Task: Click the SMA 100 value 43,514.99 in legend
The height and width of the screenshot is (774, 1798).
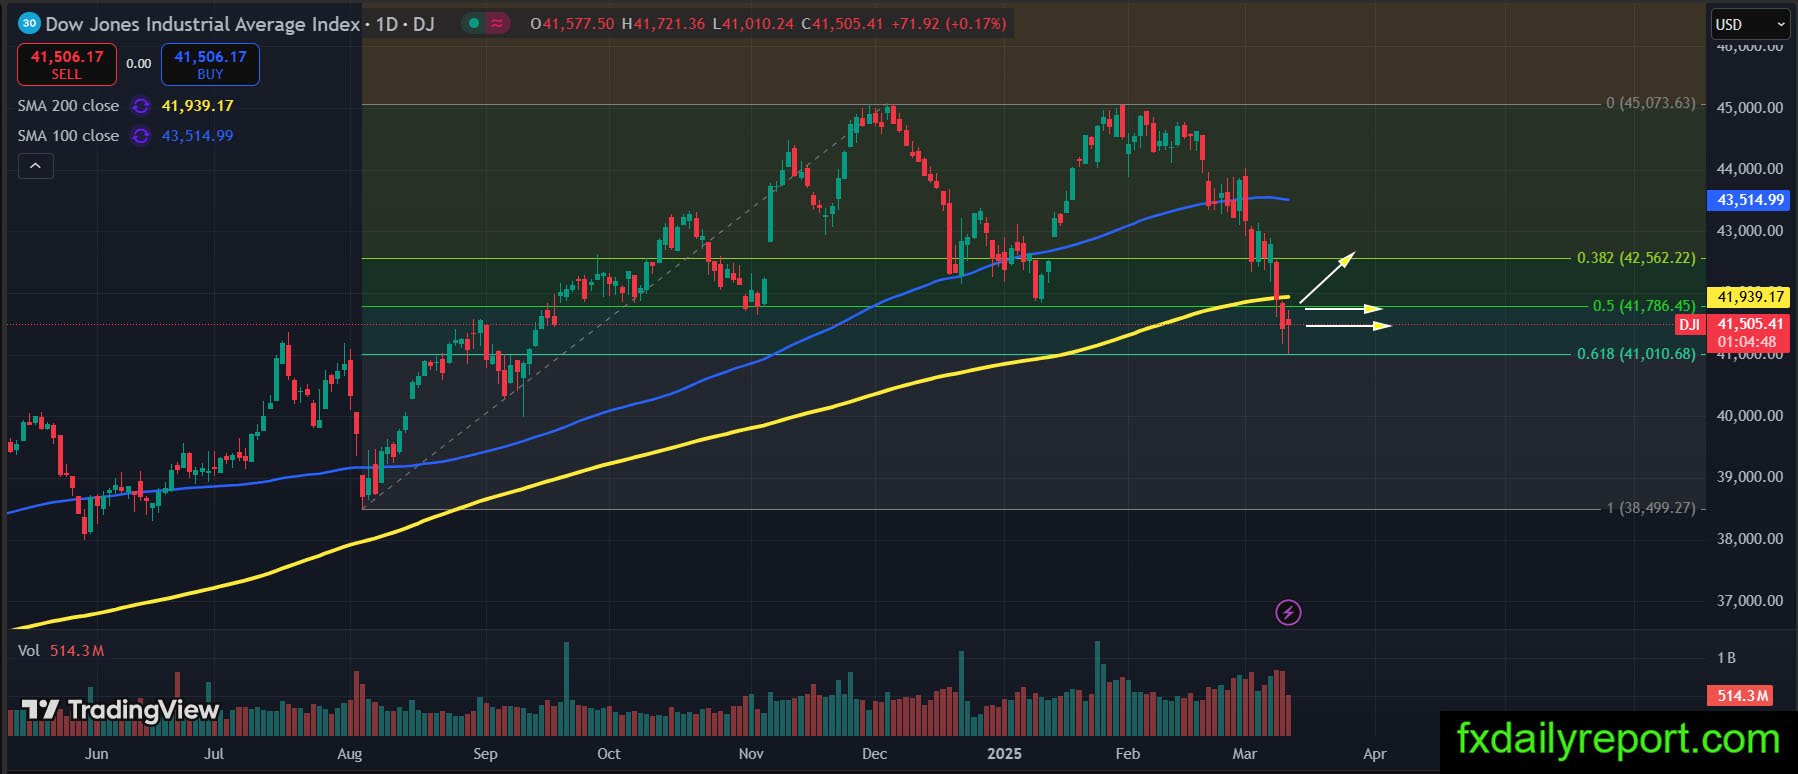Action: pos(198,136)
